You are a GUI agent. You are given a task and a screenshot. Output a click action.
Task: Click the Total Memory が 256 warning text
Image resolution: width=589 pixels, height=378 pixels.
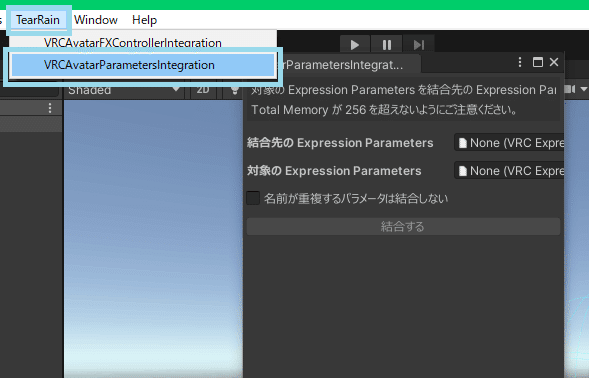(385, 110)
